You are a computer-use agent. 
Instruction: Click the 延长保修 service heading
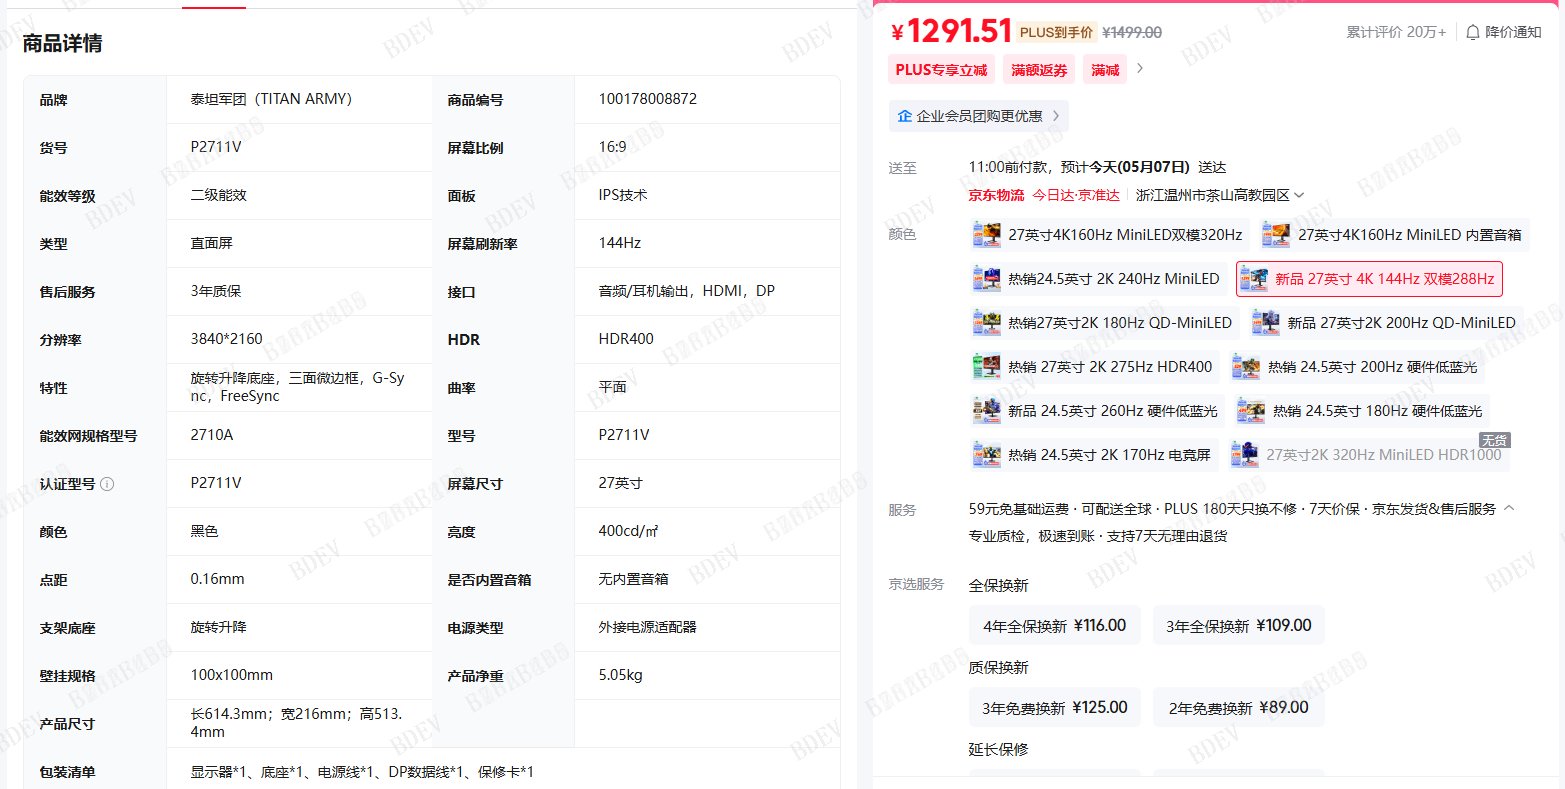[999, 749]
